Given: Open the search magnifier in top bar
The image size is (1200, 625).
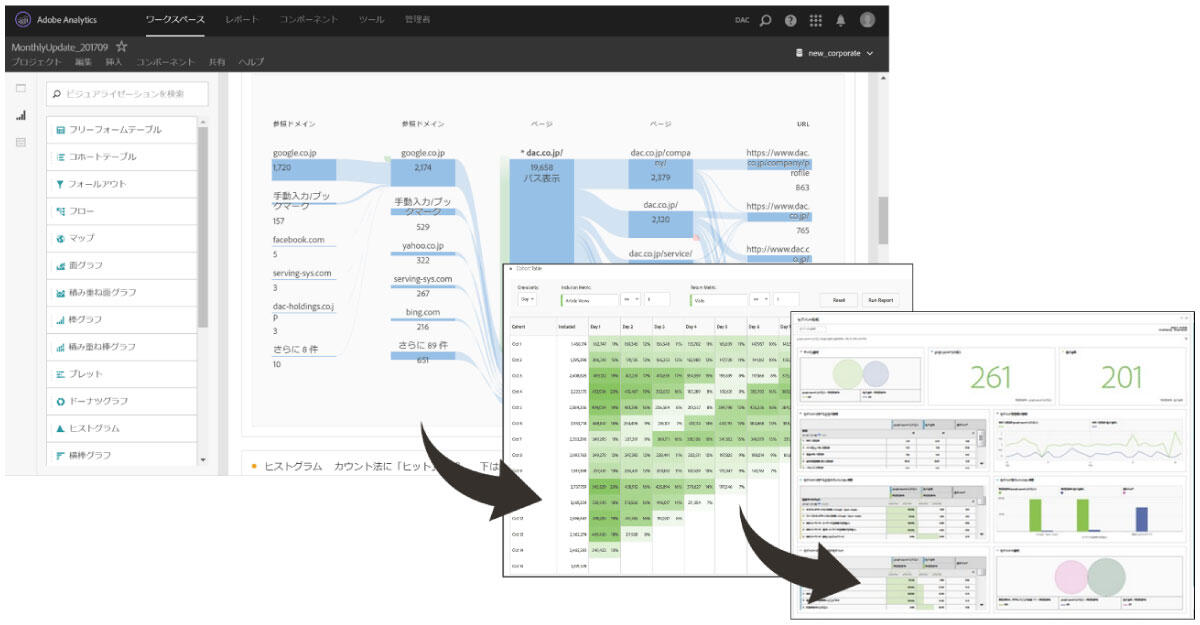Looking at the screenshot, I should click(766, 20).
